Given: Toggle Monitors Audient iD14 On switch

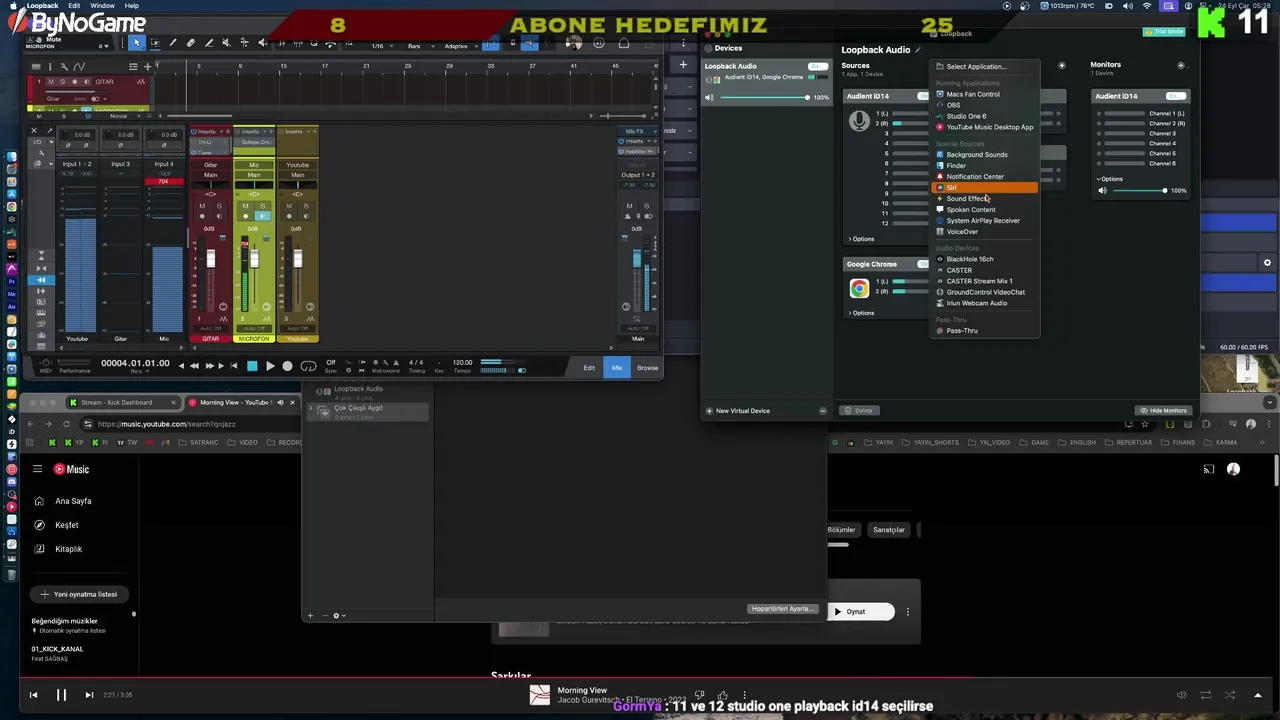Looking at the screenshot, I should point(1176,96).
